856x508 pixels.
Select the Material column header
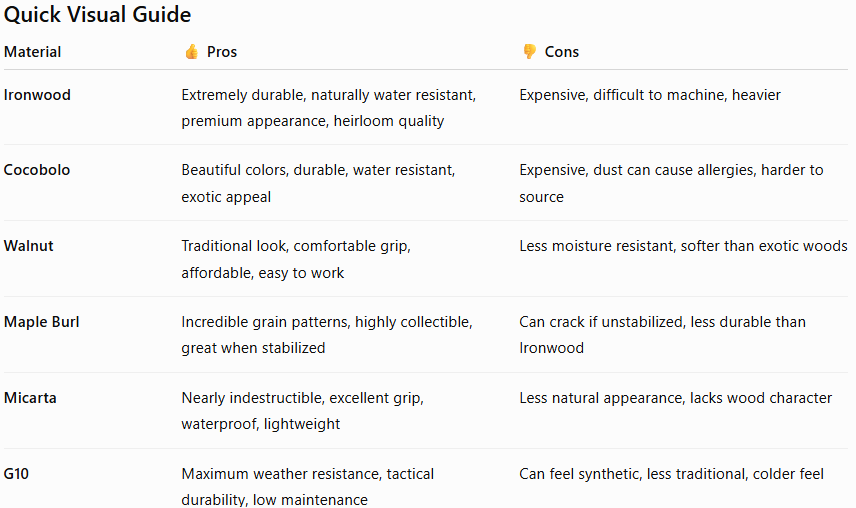click(x=32, y=52)
